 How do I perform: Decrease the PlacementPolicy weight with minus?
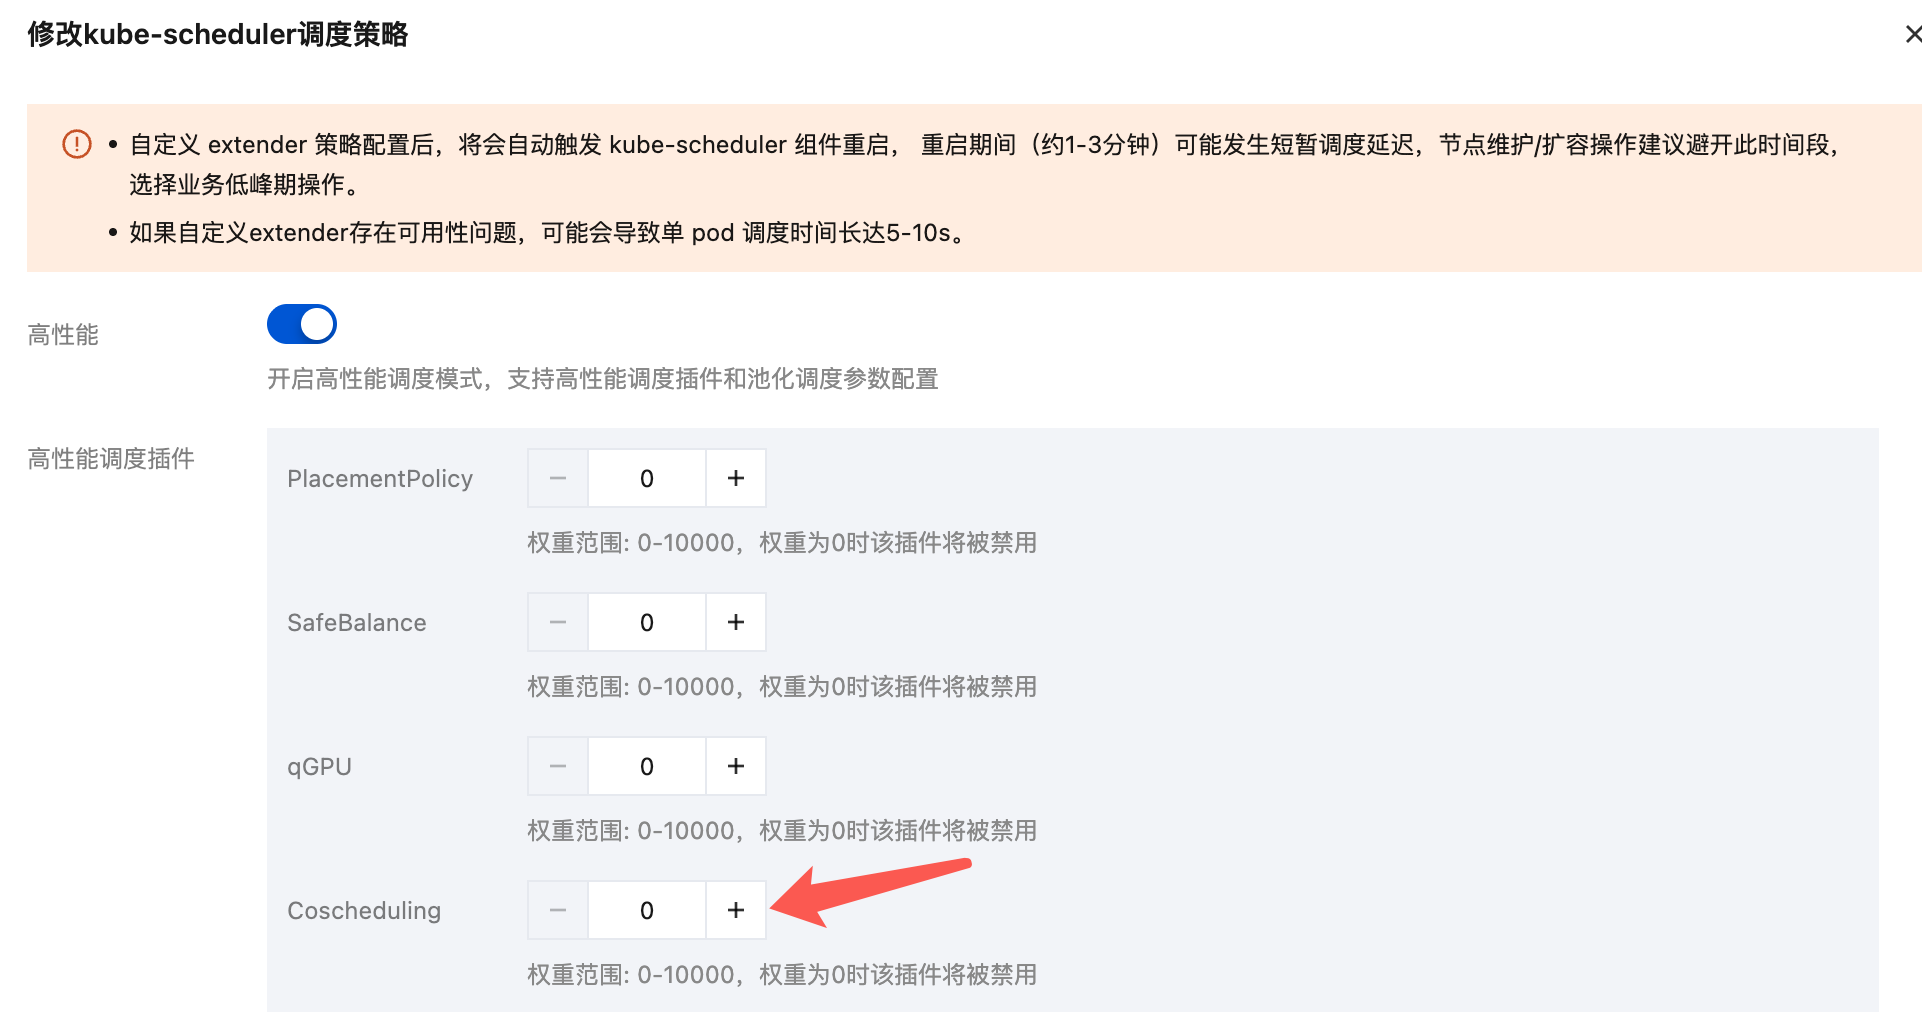(558, 478)
